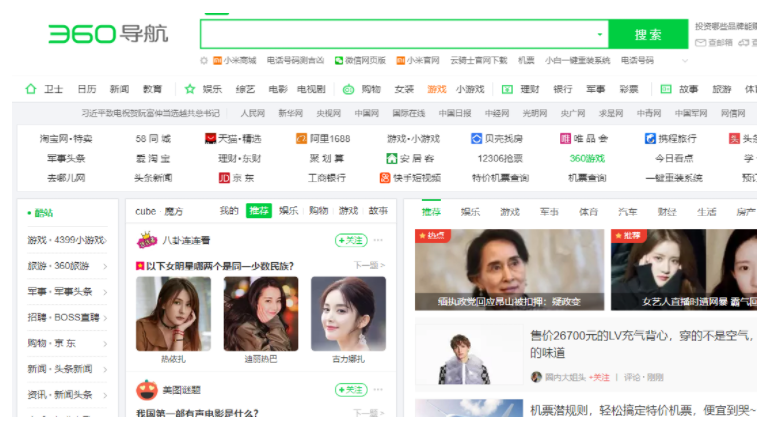Open the search box dropdown arrow
This screenshot has width=773, height=427.
(x=599, y=35)
